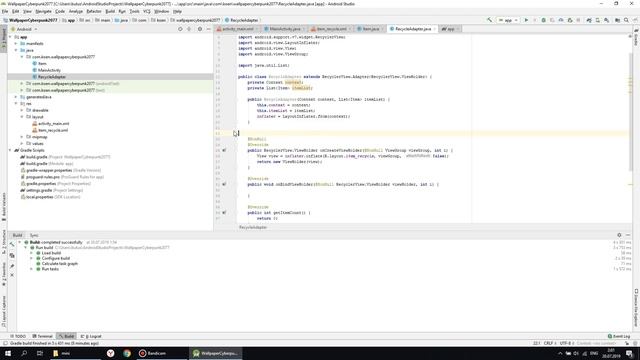Open Project panel settings gear
640x360 pixels.
(200, 29)
